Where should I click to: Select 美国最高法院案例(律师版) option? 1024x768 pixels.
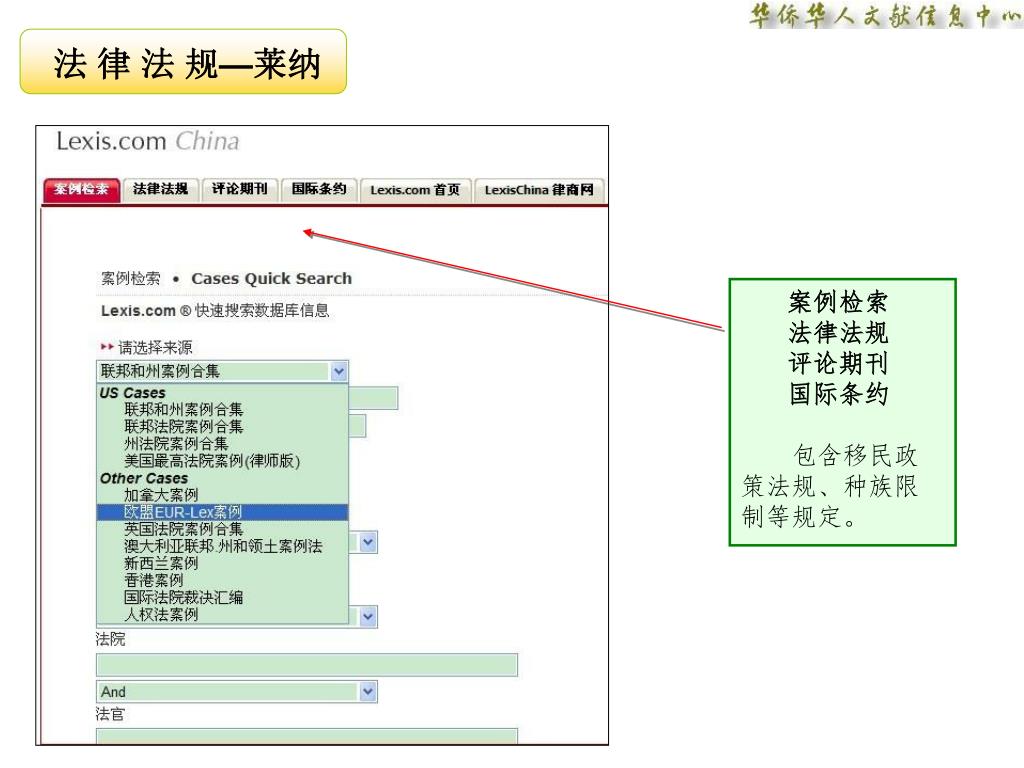[x=212, y=460]
